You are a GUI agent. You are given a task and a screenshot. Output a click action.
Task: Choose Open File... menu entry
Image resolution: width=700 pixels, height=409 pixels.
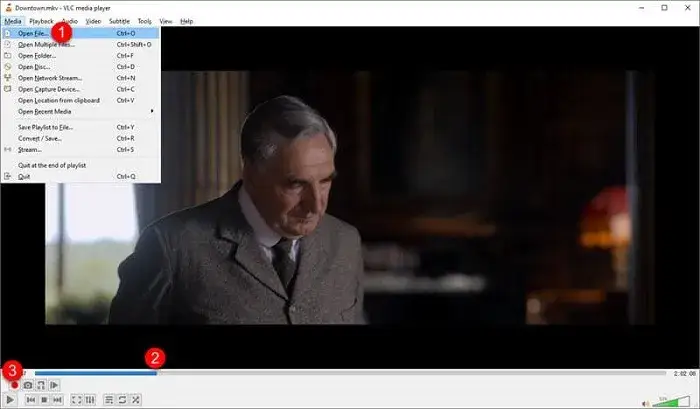click(80, 33)
